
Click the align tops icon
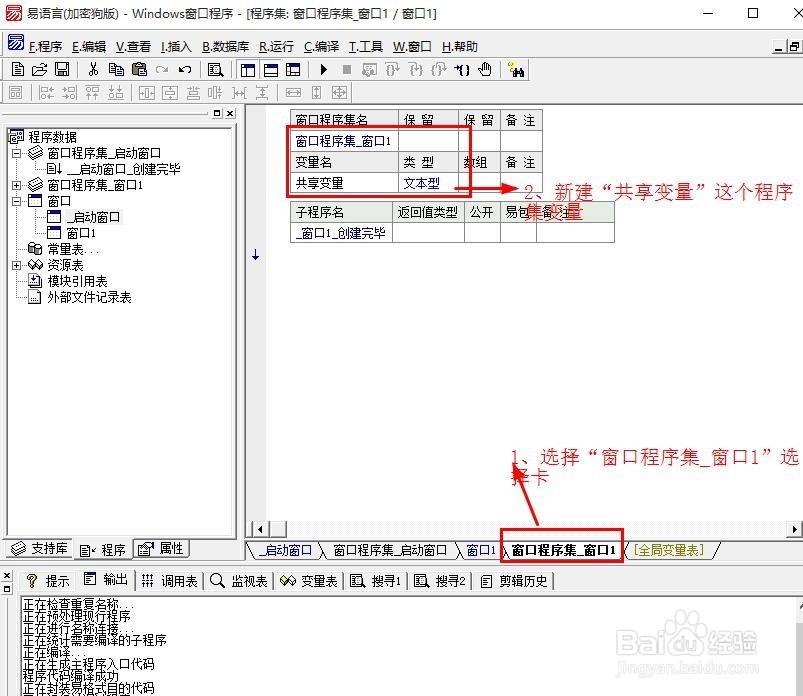pos(93,93)
